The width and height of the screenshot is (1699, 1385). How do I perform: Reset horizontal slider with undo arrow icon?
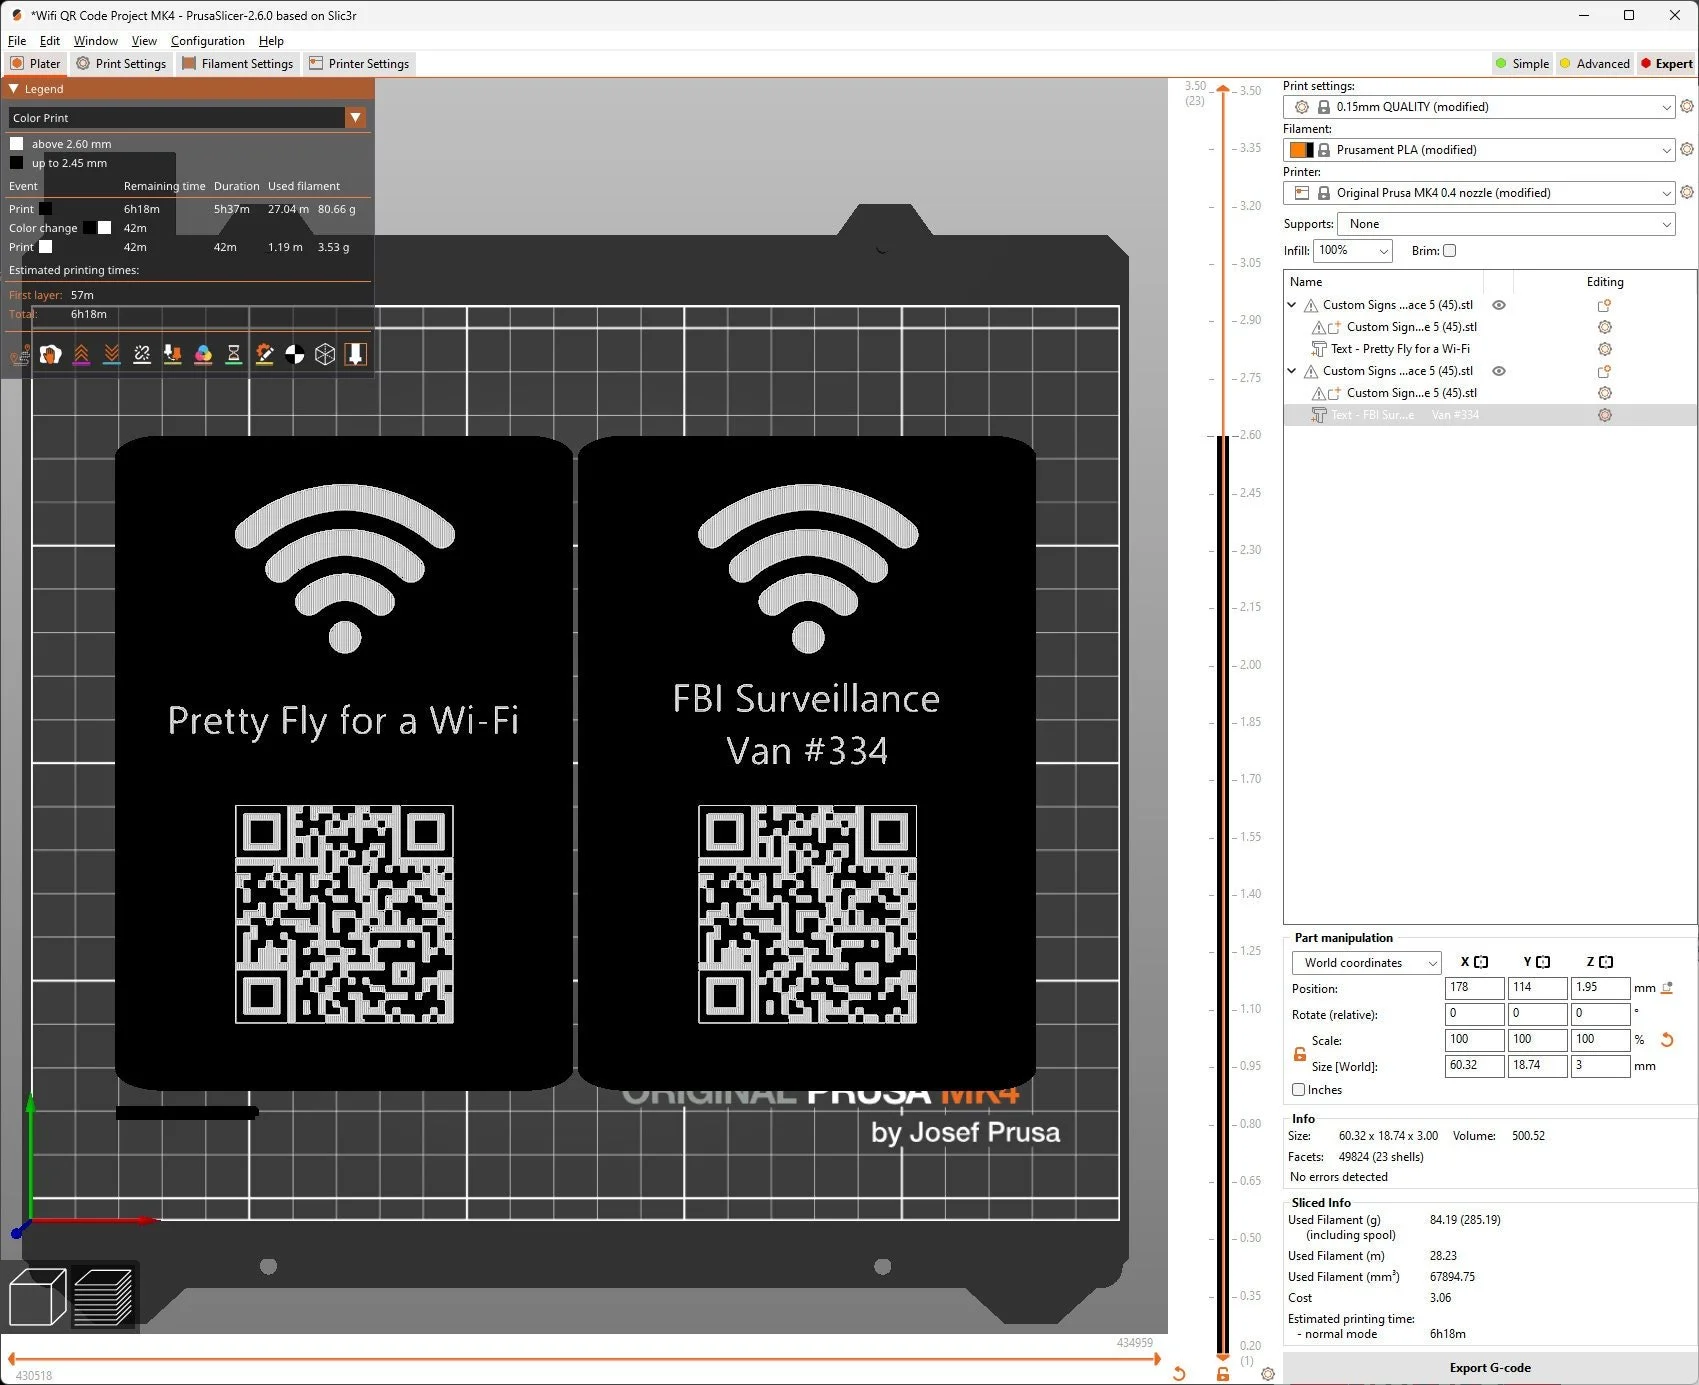pyautogui.click(x=1179, y=1374)
